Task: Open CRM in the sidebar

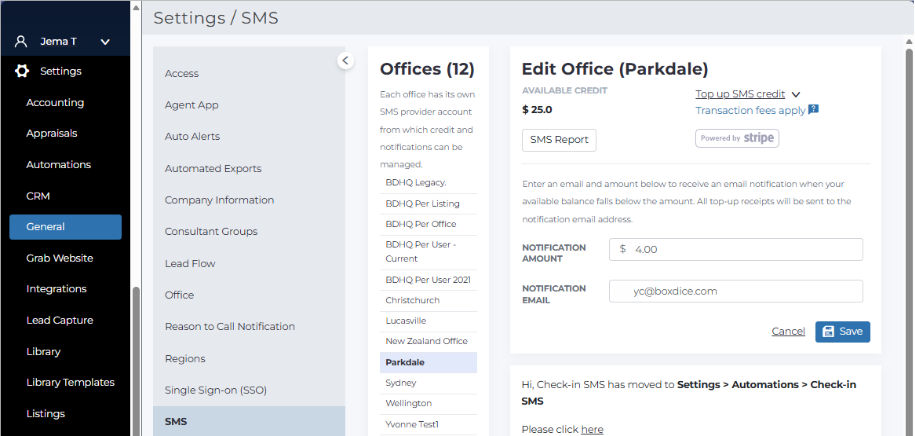Action: pyautogui.click(x=38, y=196)
